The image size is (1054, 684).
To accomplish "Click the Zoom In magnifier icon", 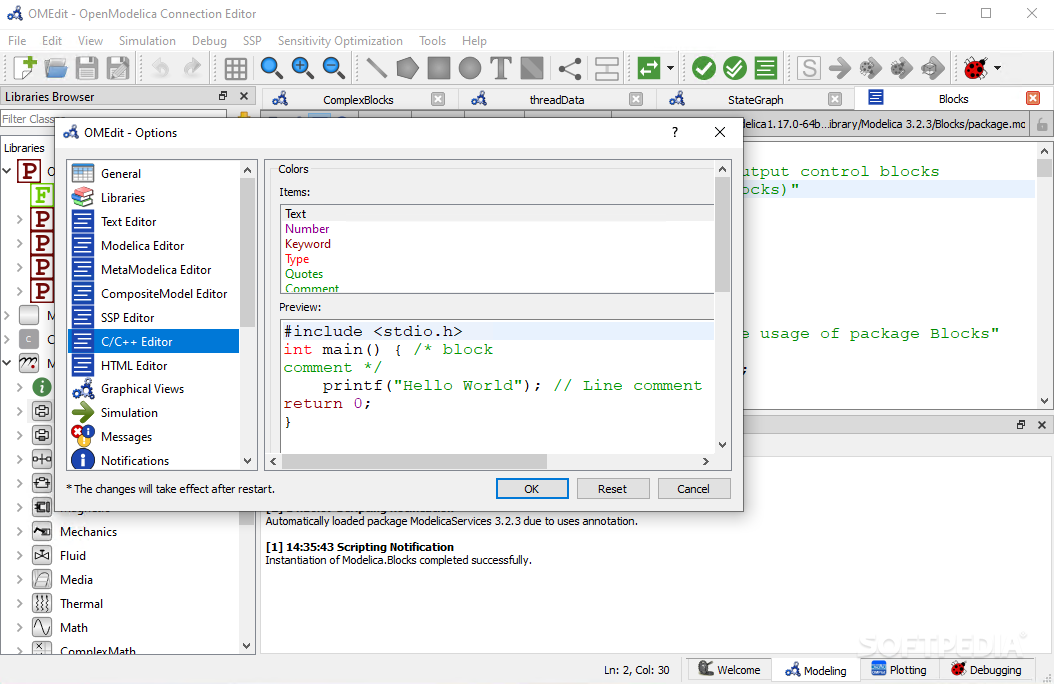I will [302, 68].
